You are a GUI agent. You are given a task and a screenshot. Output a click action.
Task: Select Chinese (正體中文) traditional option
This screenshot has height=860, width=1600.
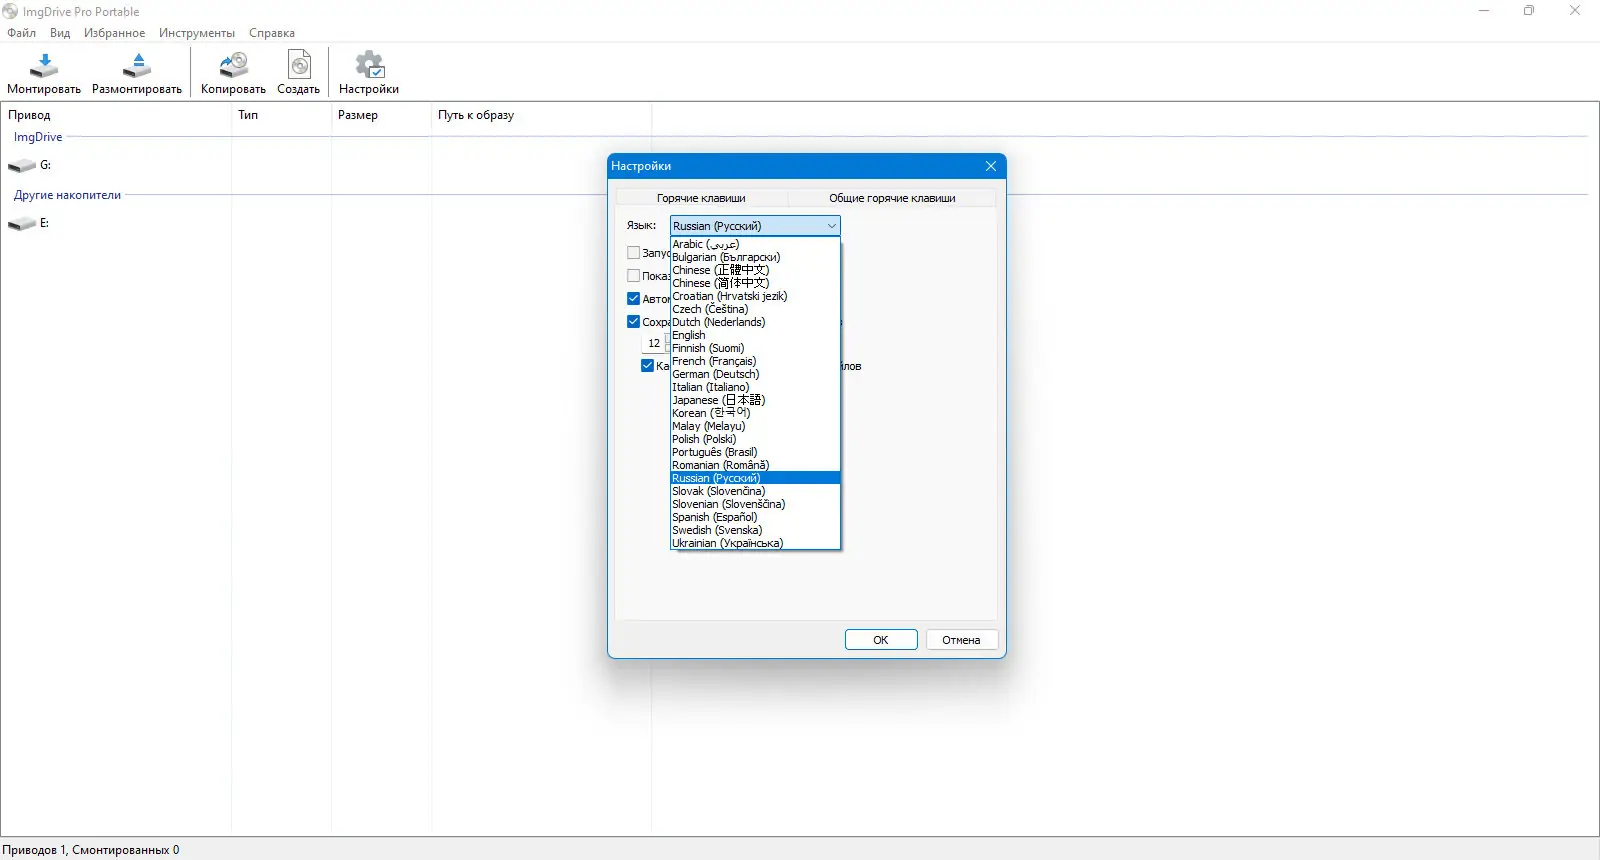[x=755, y=270]
